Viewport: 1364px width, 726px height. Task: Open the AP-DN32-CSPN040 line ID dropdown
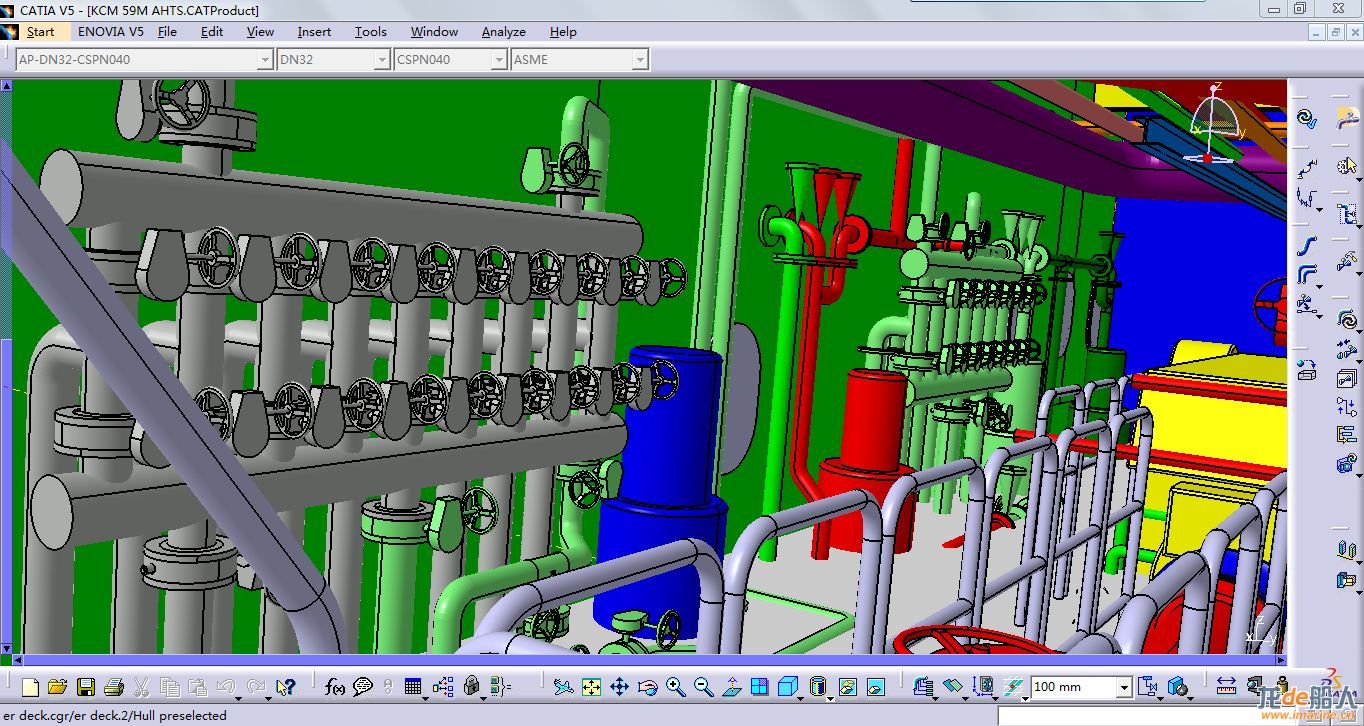(x=264, y=60)
